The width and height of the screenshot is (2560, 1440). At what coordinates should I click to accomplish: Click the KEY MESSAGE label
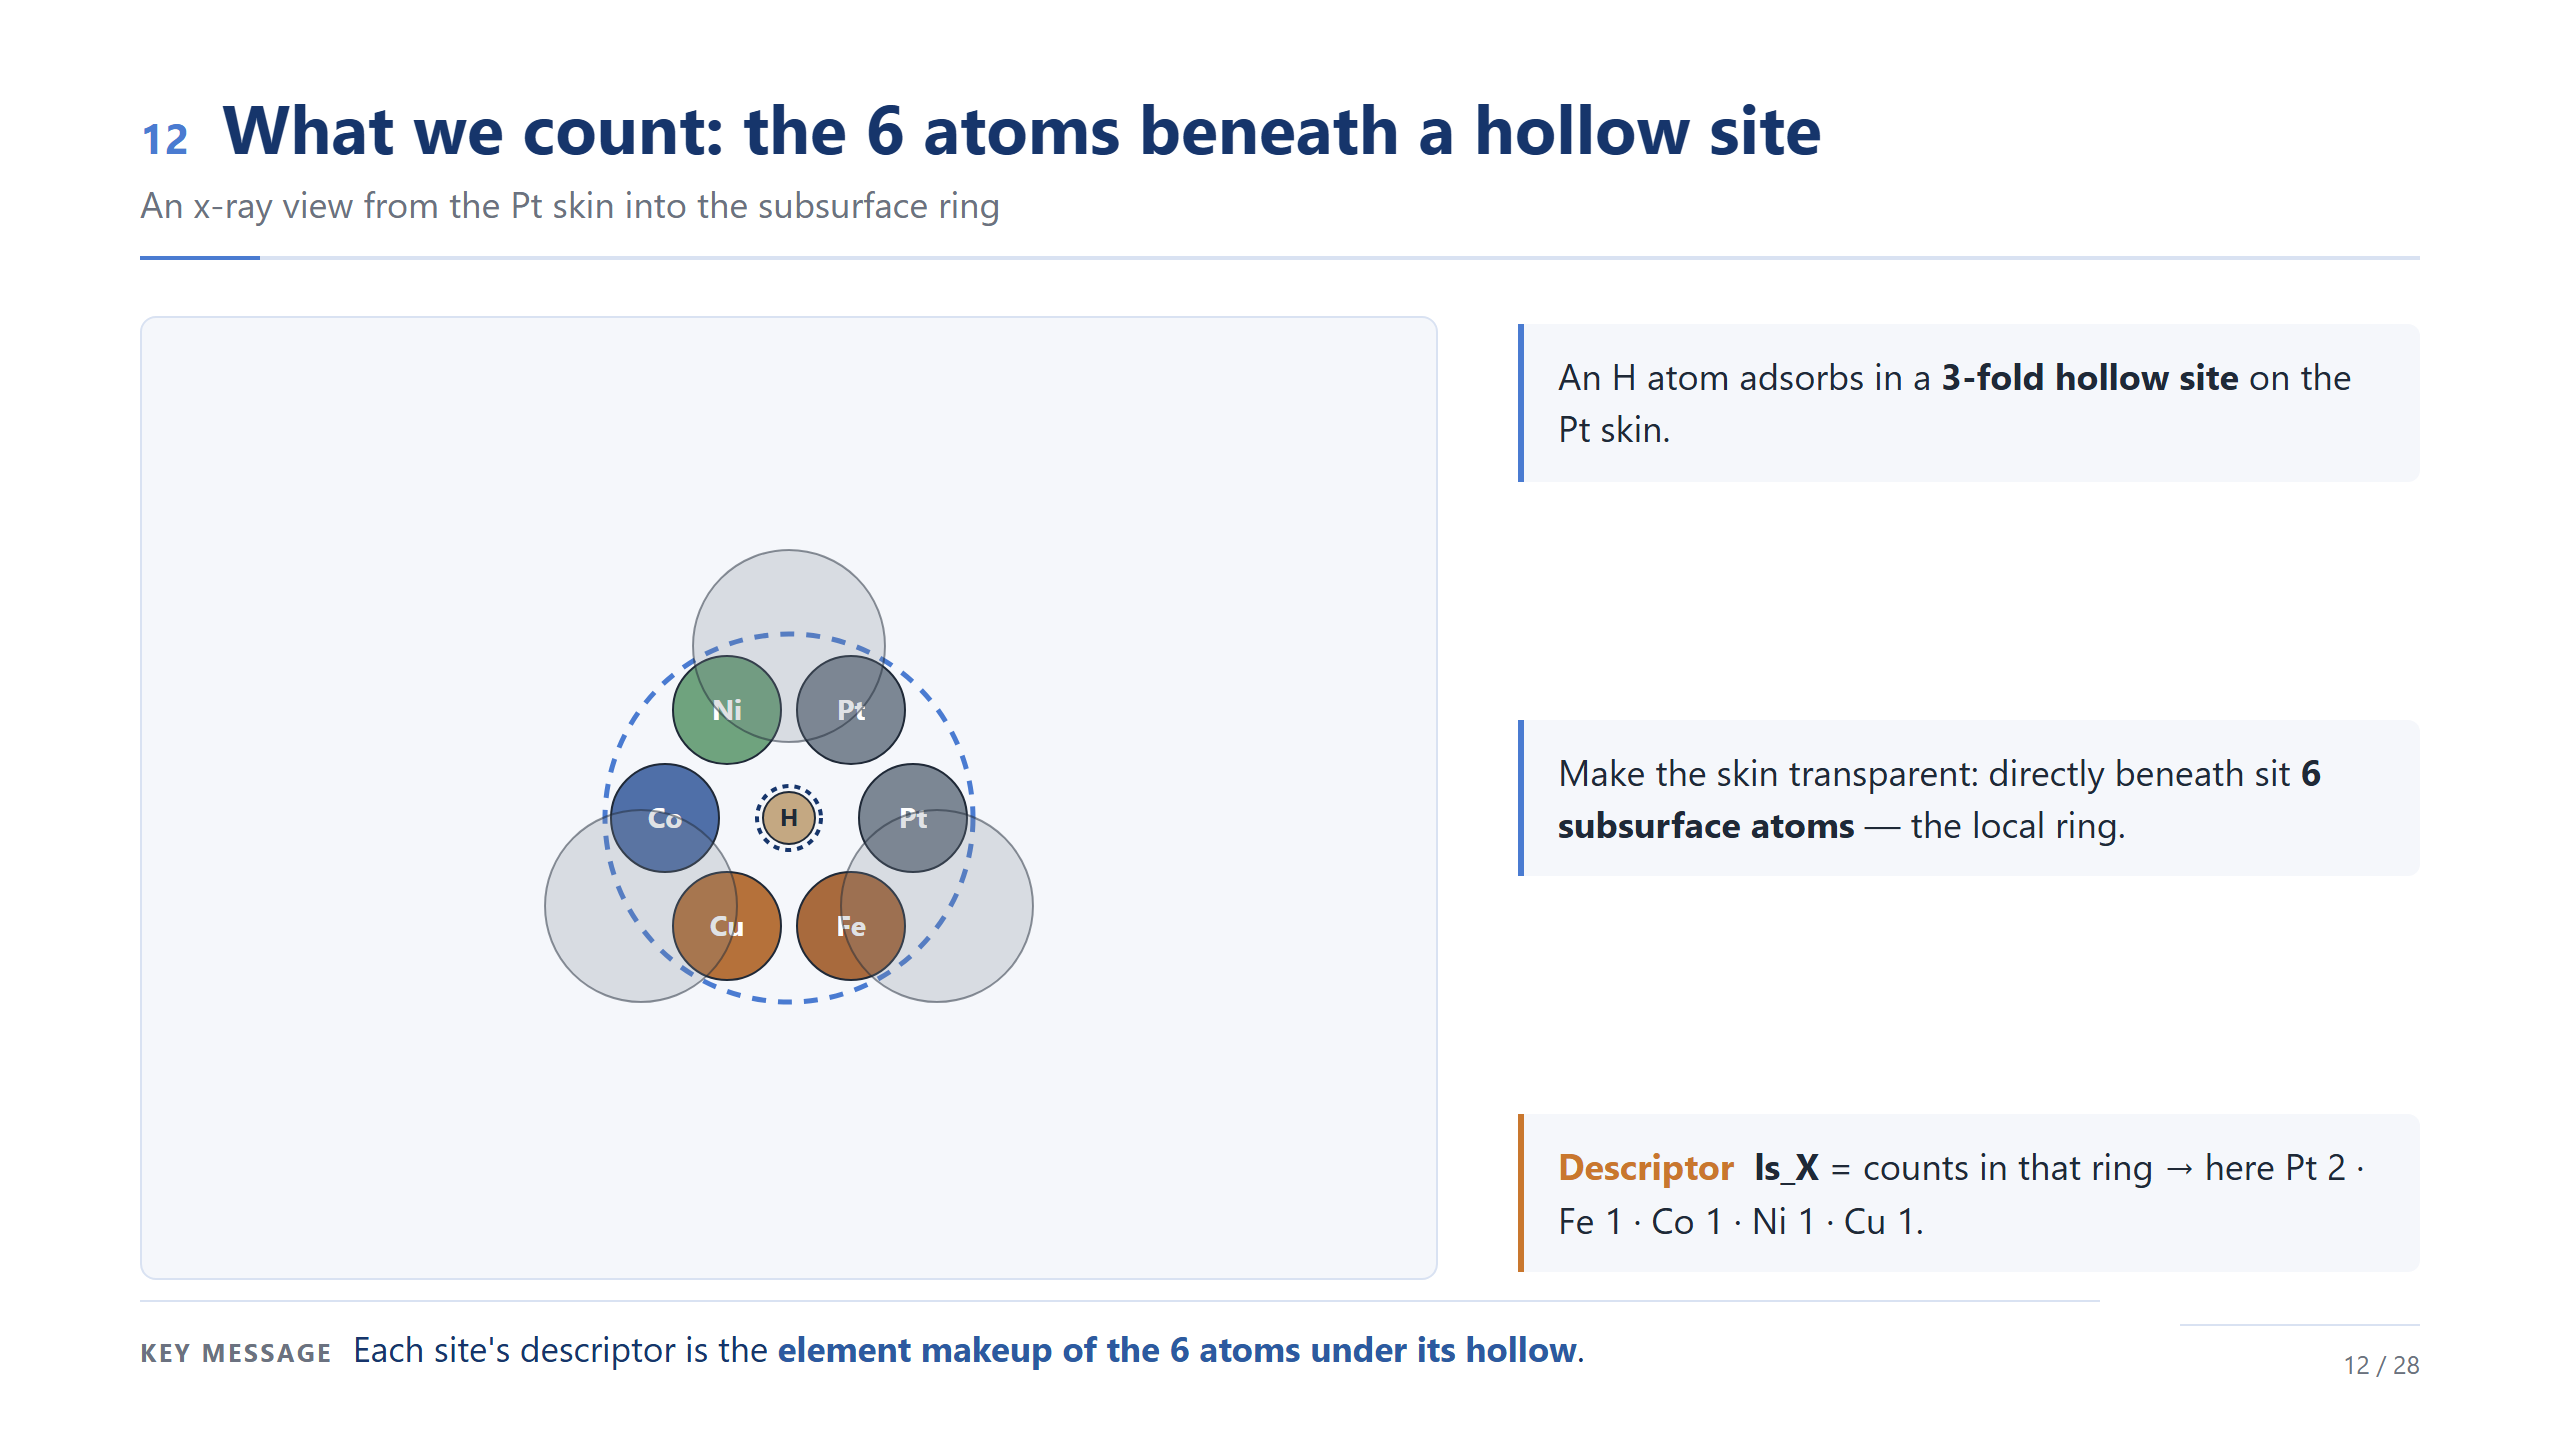pyautogui.click(x=236, y=1353)
